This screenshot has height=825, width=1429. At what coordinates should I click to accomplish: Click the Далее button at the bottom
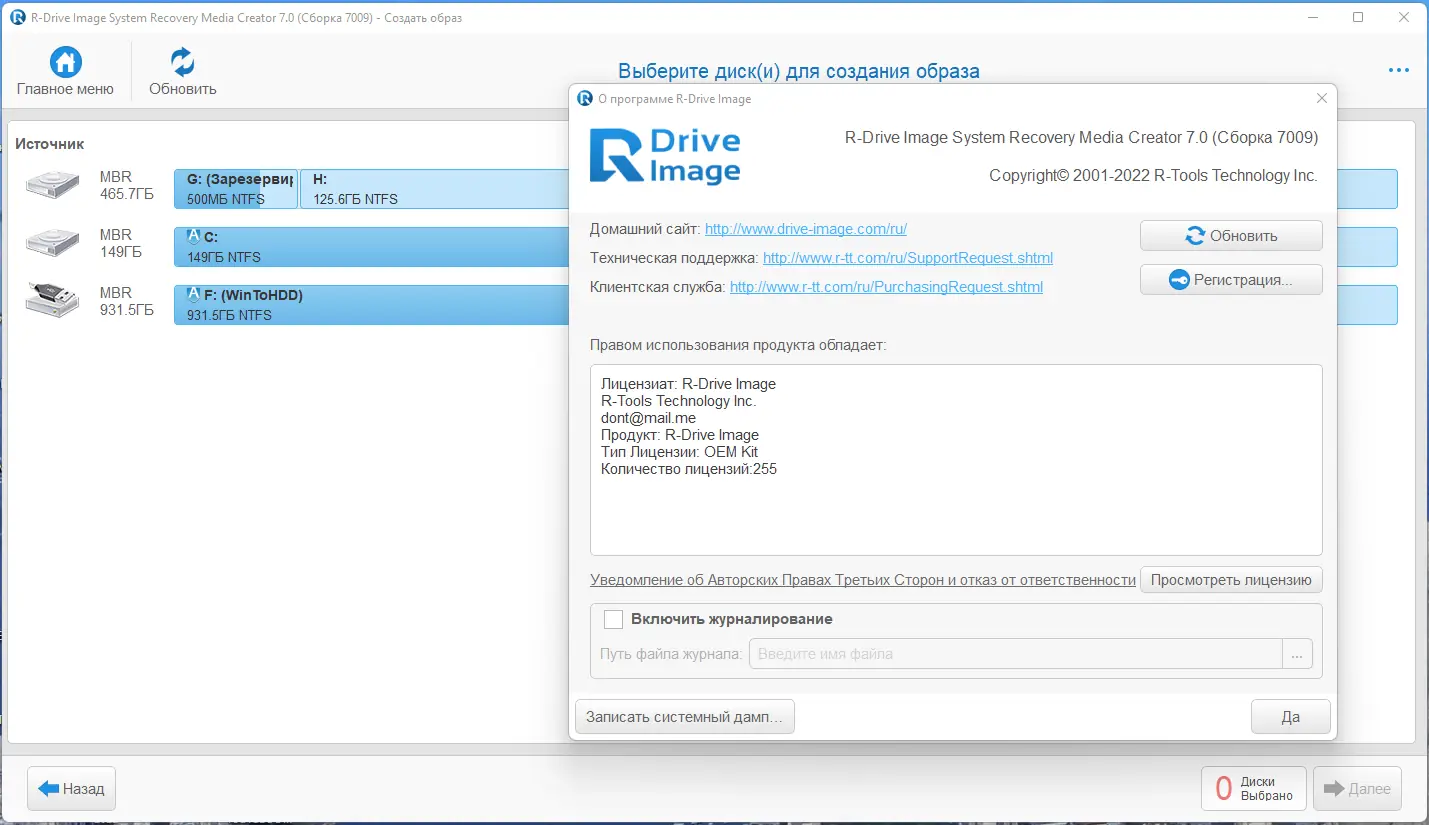(x=1357, y=788)
